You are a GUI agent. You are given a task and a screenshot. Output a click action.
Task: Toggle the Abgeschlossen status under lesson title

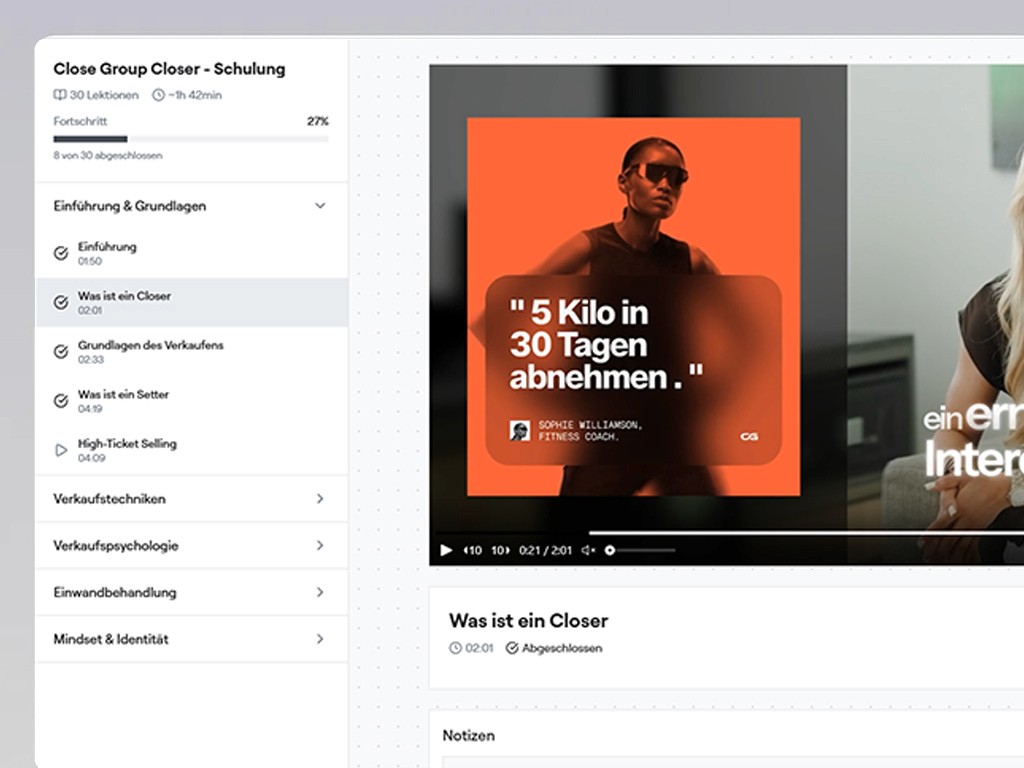[x=554, y=648]
